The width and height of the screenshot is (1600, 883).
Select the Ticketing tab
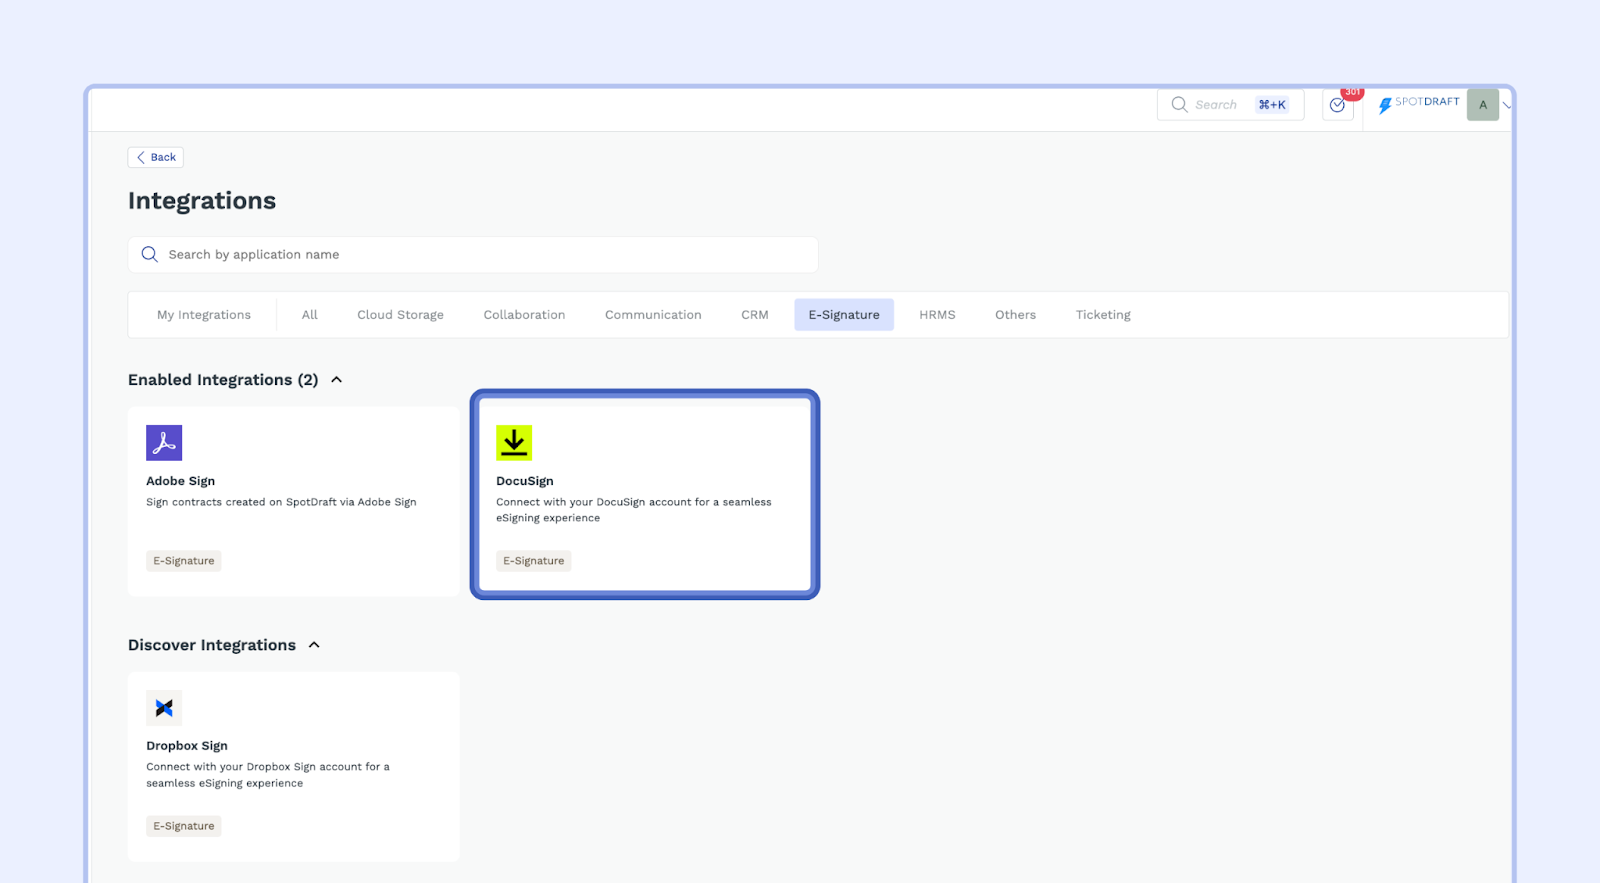click(x=1103, y=315)
